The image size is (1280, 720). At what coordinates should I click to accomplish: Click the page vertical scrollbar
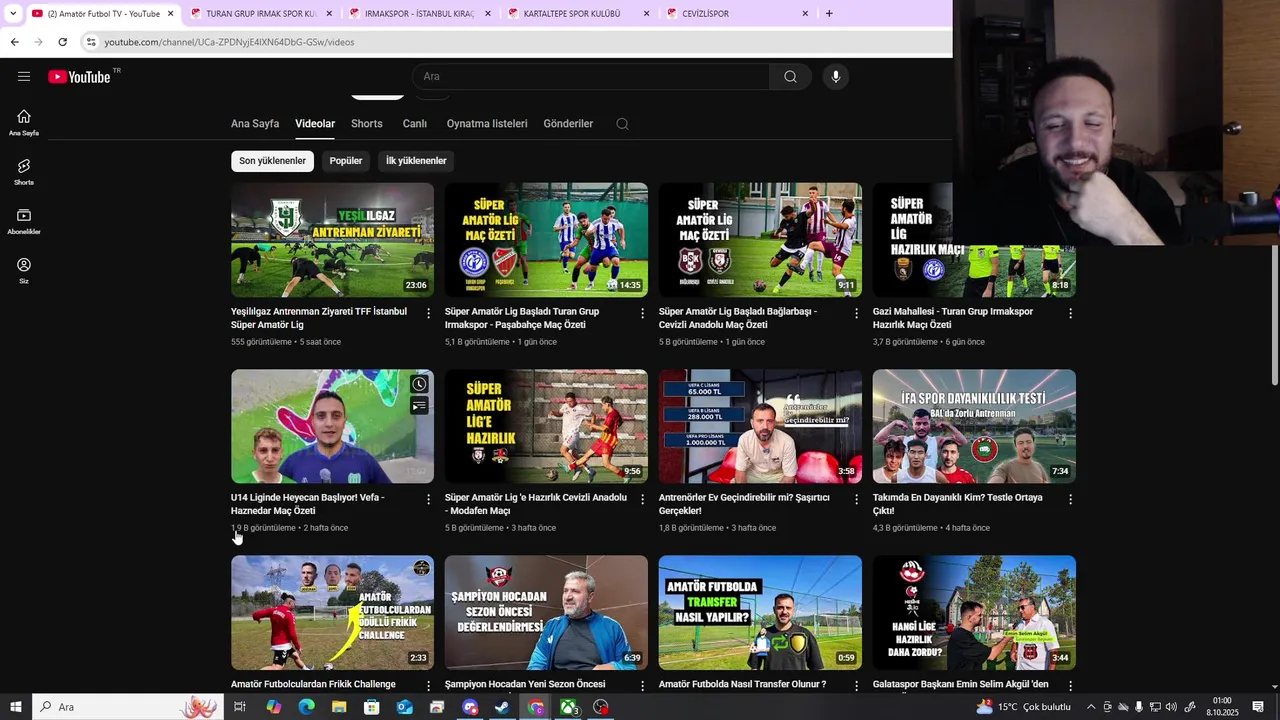click(x=1274, y=315)
